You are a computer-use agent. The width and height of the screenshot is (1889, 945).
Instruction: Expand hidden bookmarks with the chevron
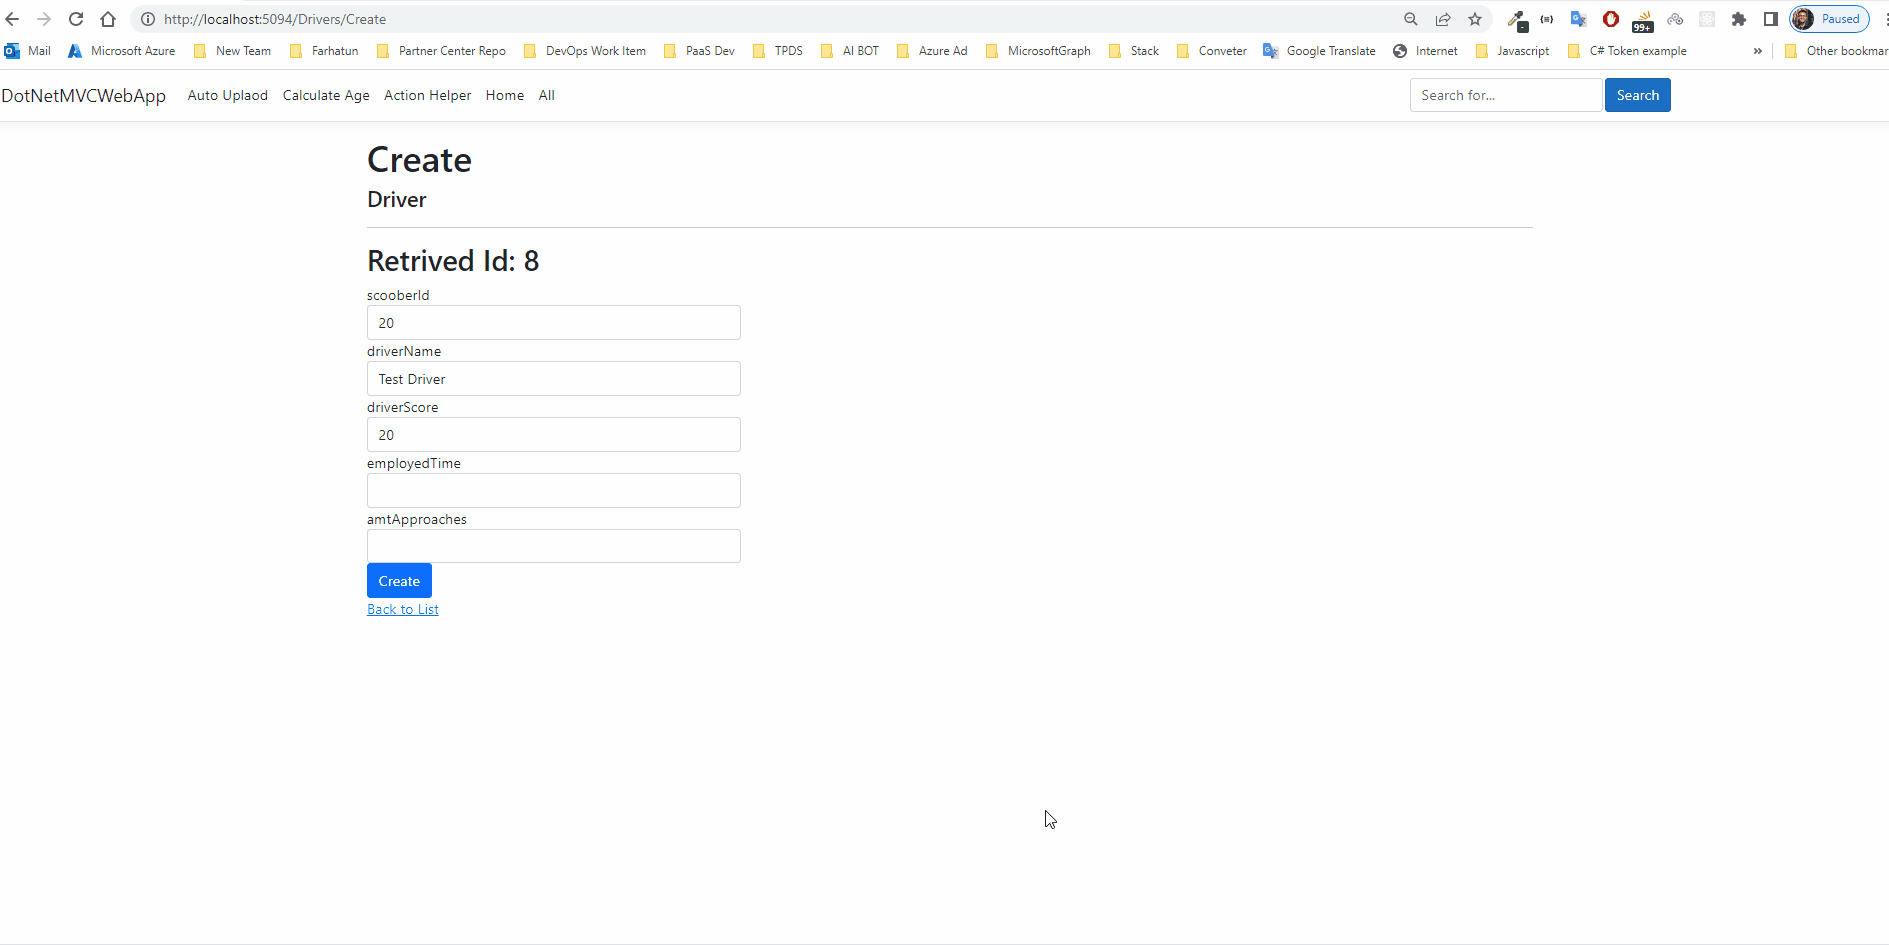[1758, 51]
